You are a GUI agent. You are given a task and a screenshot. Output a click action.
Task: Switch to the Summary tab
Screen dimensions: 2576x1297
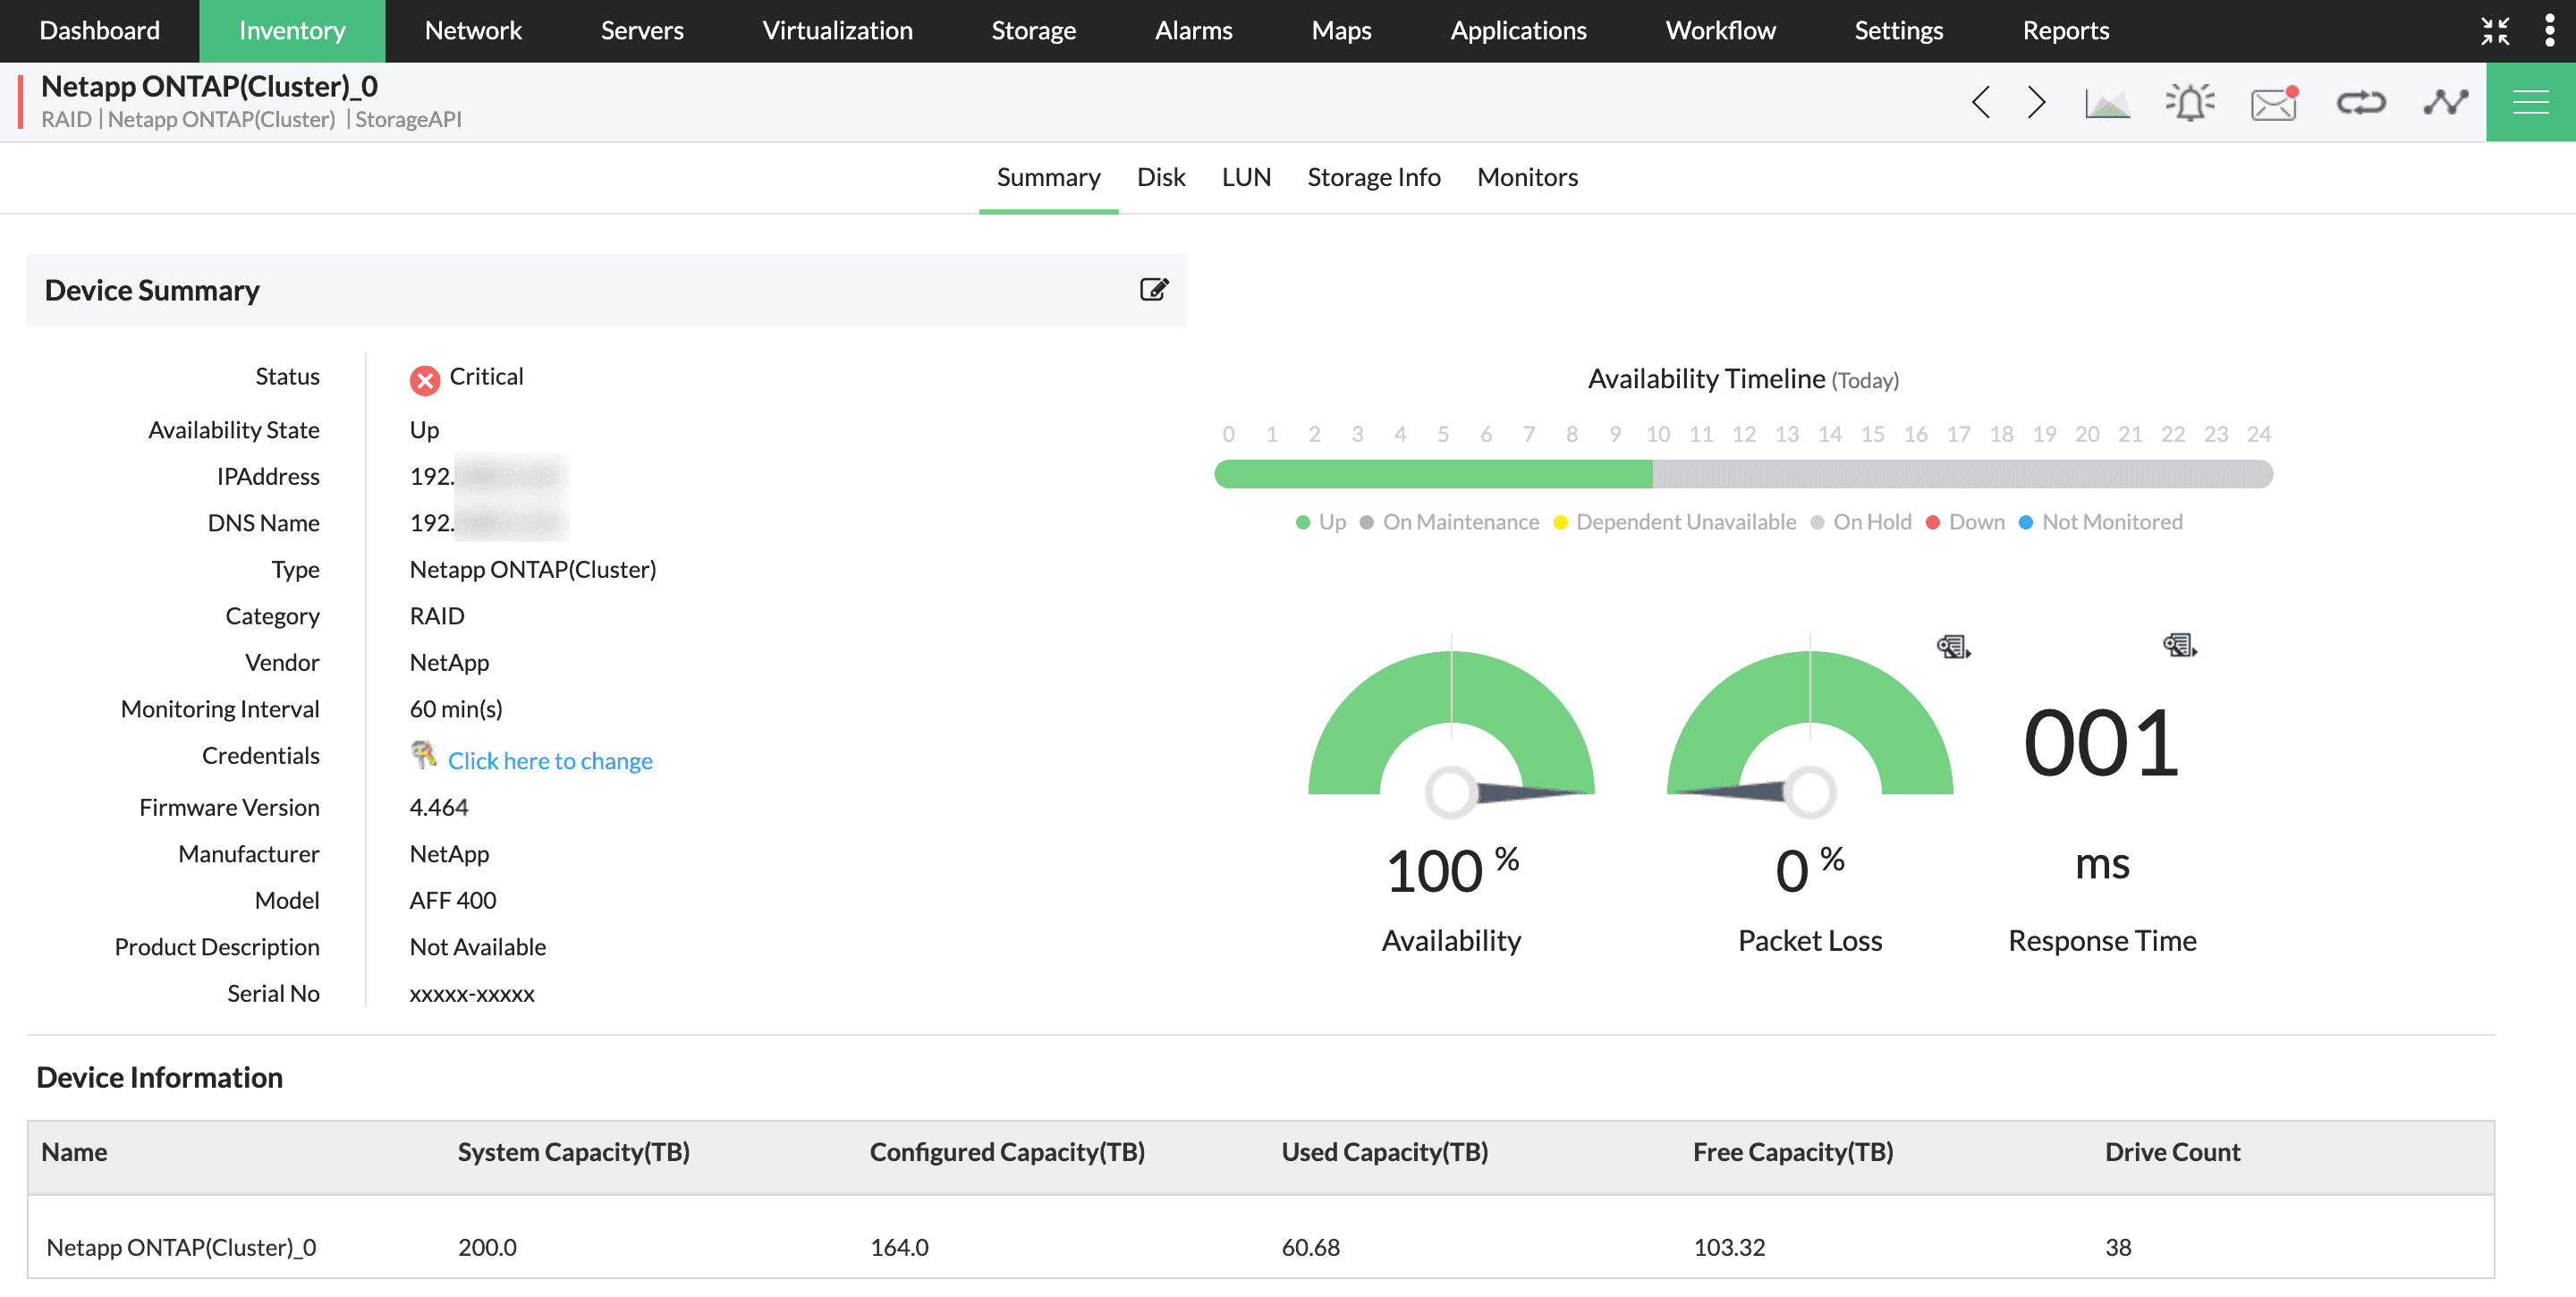coord(1048,177)
